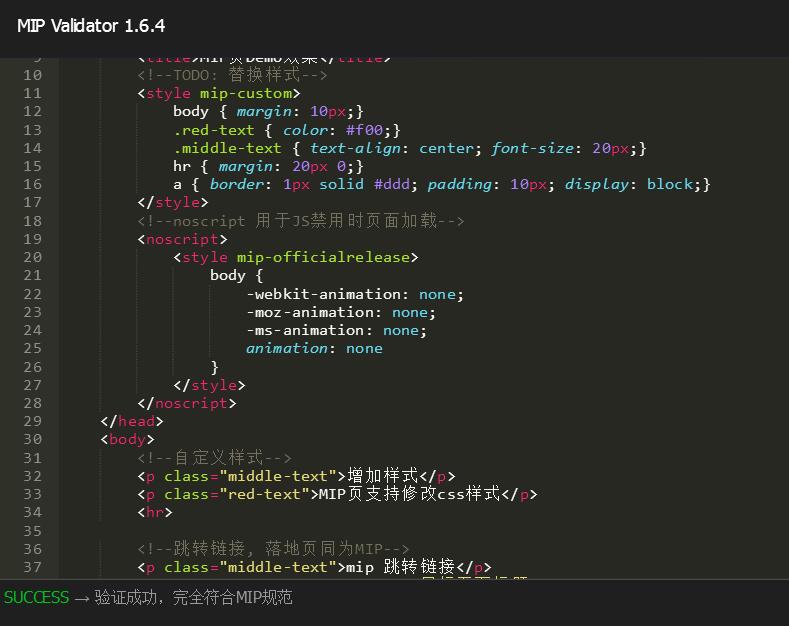Click the TODO comment on line 10

pos(232,75)
